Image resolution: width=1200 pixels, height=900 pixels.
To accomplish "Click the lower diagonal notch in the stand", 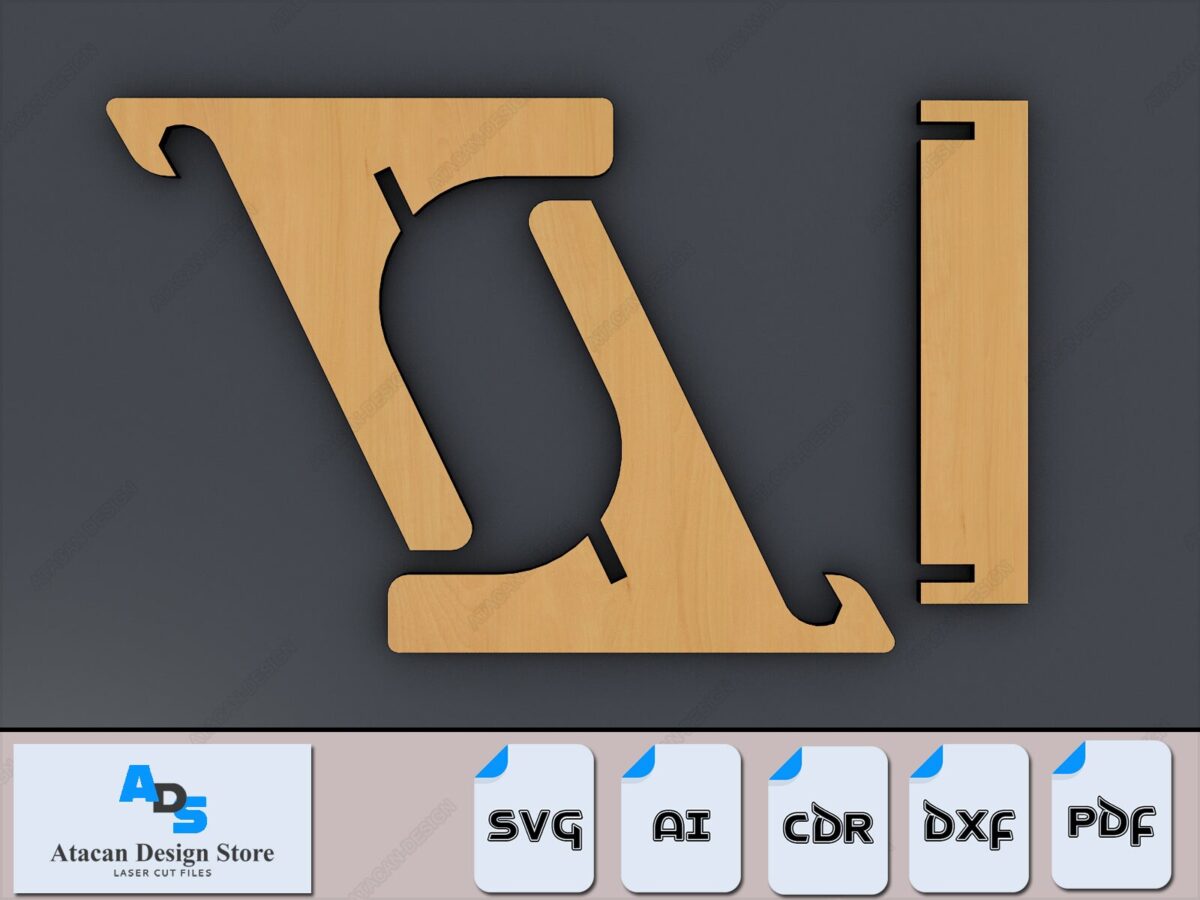I will point(607,556).
